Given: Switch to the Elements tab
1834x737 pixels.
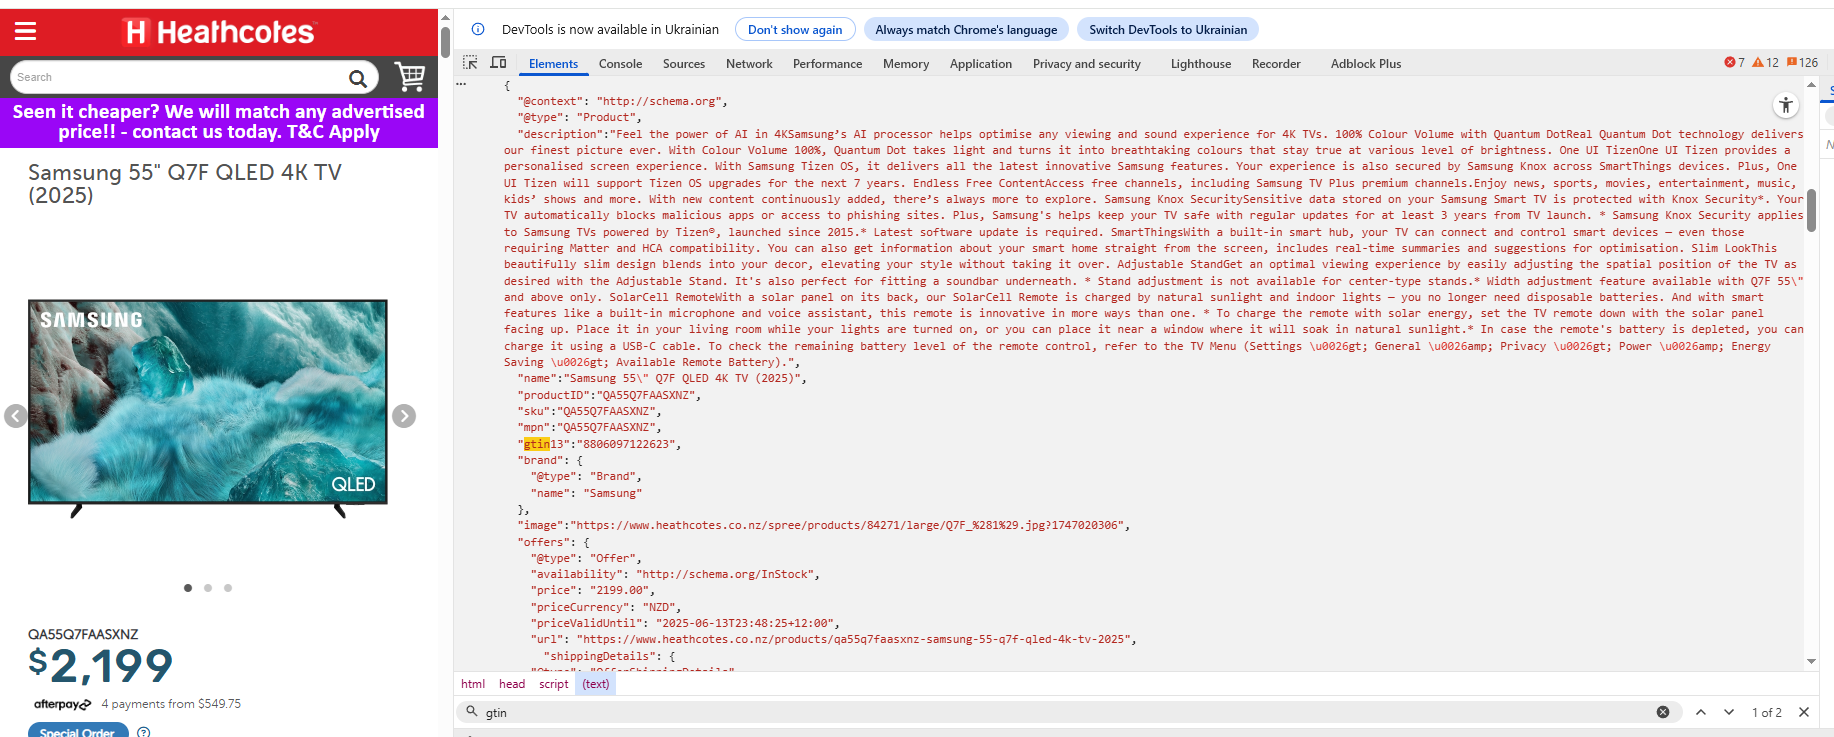Looking at the screenshot, I should (553, 64).
